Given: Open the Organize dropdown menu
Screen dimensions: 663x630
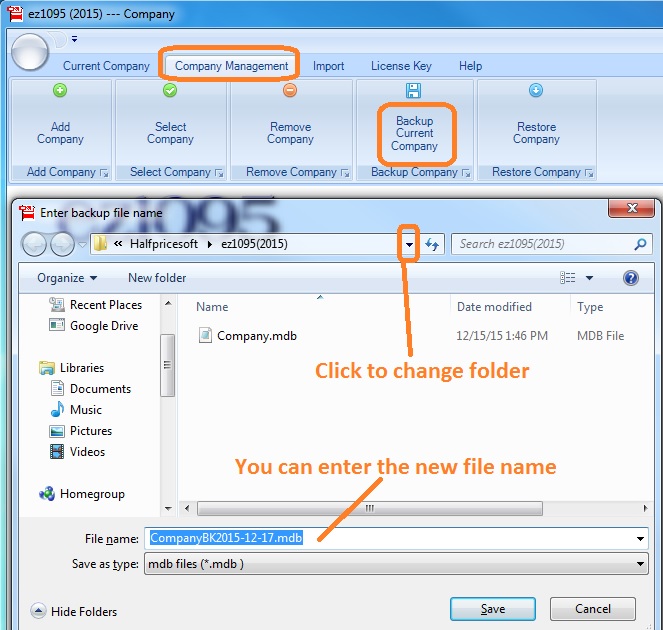Looking at the screenshot, I should click(67, 278).
